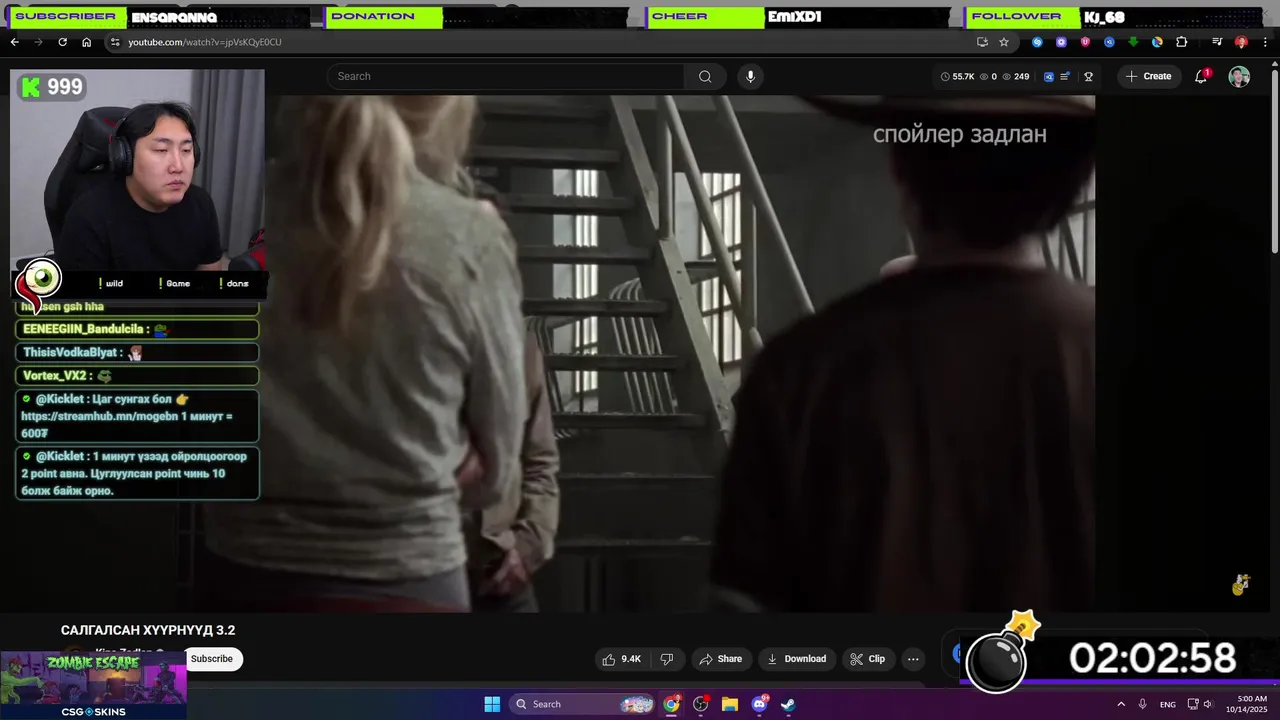
Task: Click the Share button
Action: click(x=720, y=659)
